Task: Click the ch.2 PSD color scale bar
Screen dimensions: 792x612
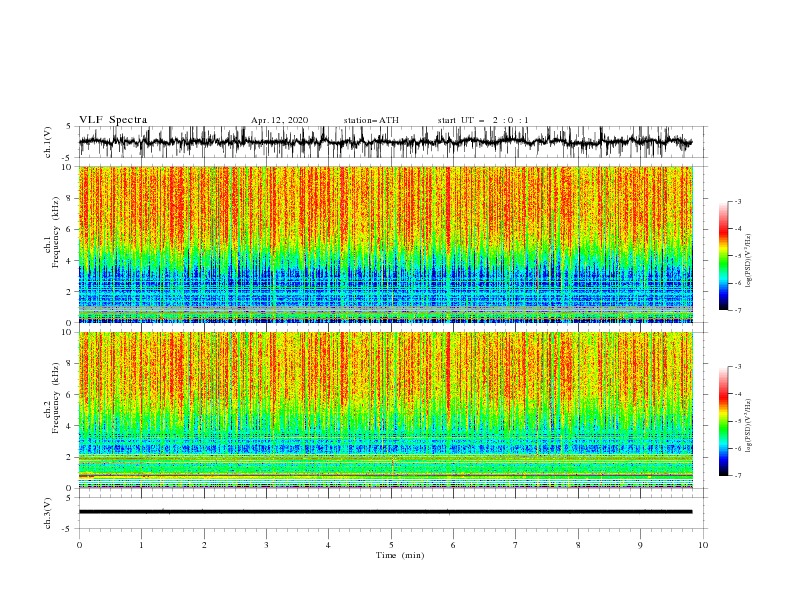Action: point(723,421)
